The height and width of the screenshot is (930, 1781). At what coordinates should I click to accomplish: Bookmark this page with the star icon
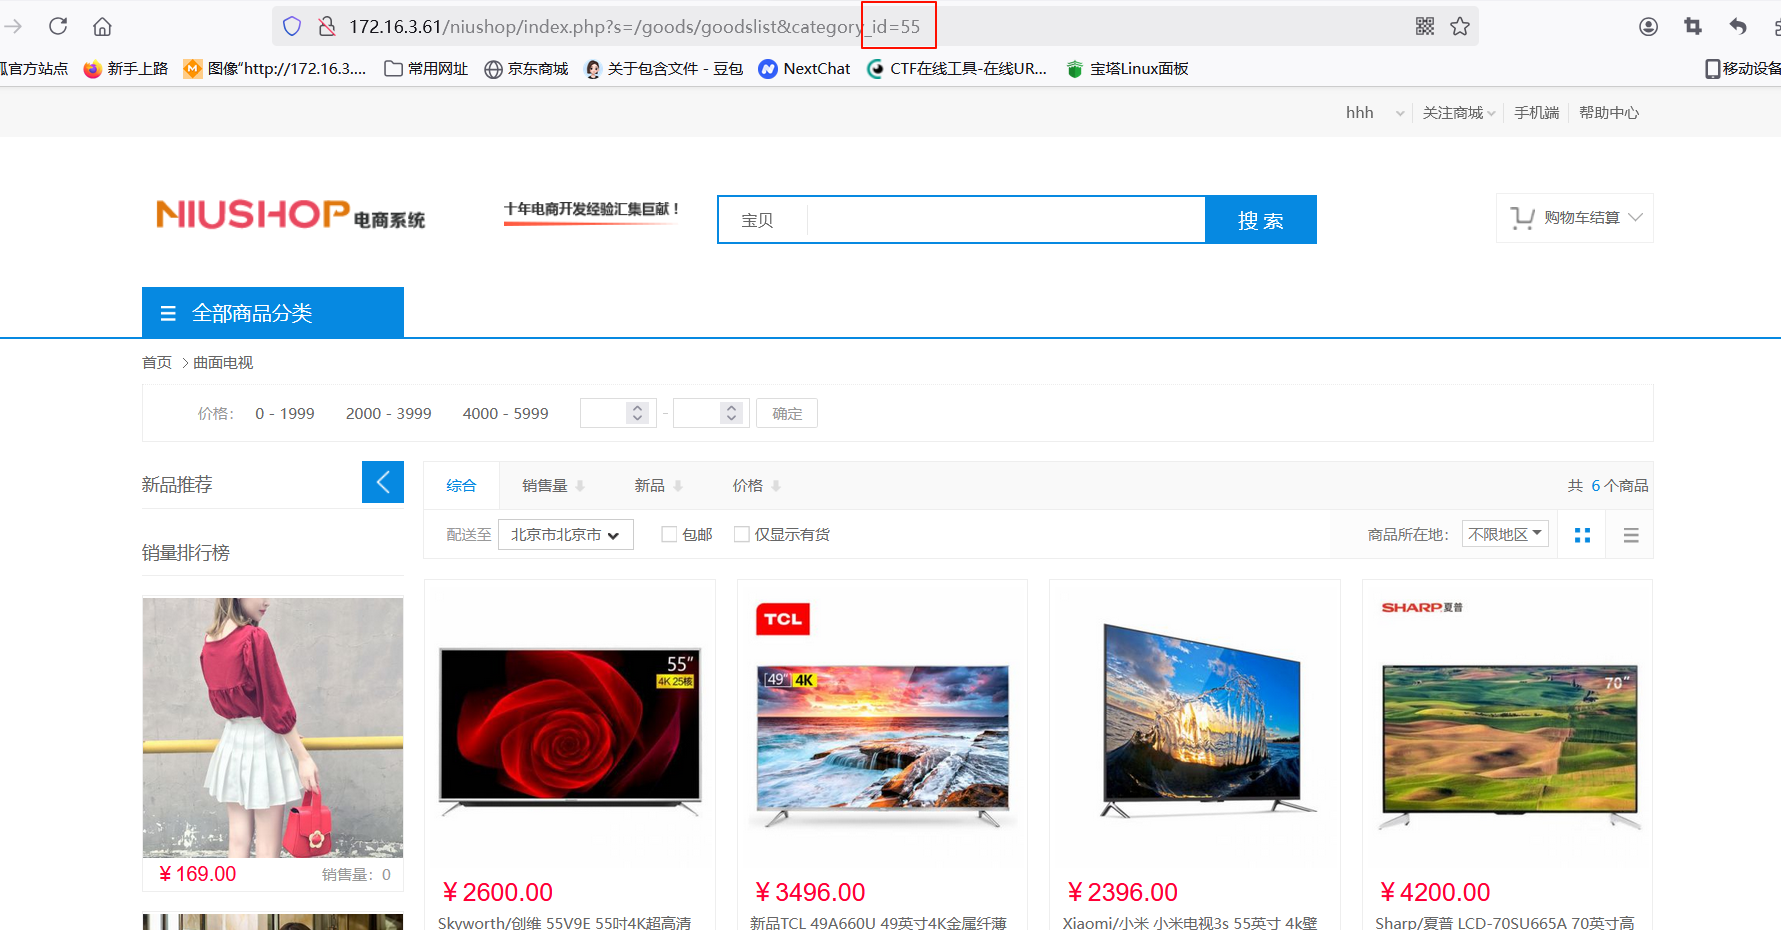click(x=1460, y=26)
